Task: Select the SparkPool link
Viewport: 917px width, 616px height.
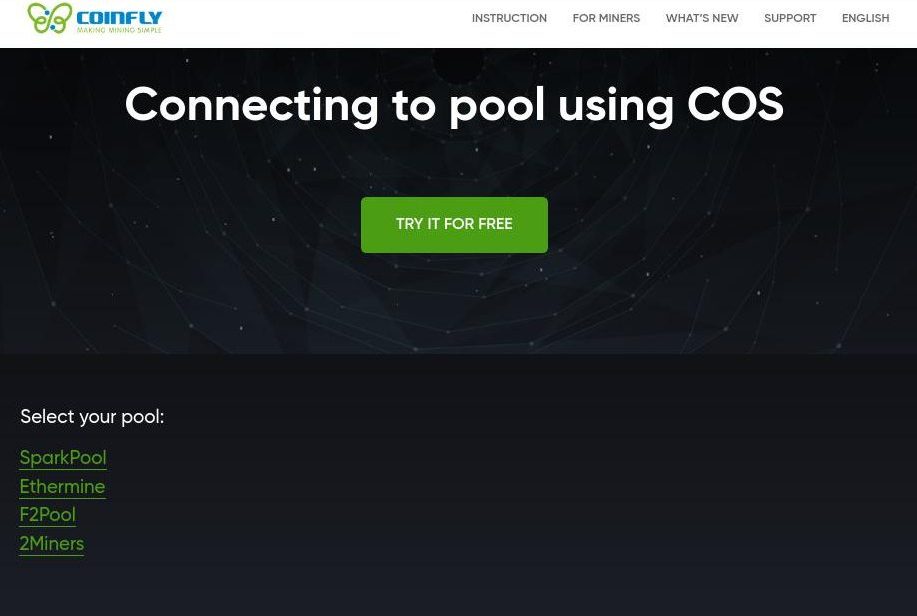Action: click(63, 457)
